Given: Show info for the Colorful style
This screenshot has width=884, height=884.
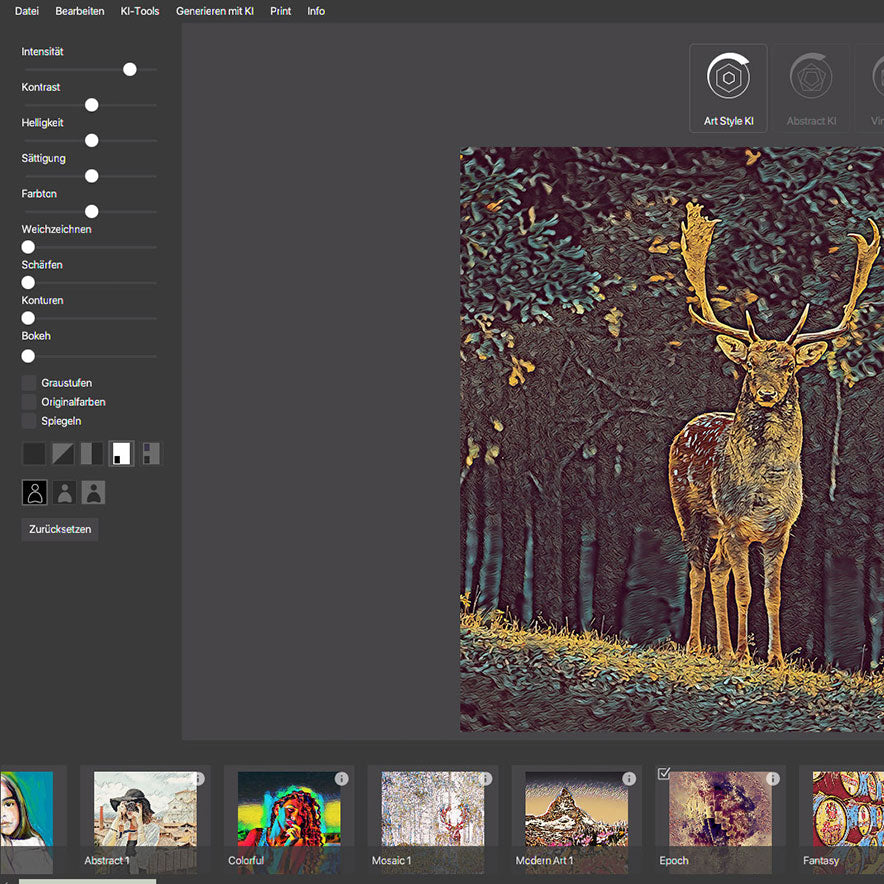Looking at the screenshot, I should pos(342,779).
